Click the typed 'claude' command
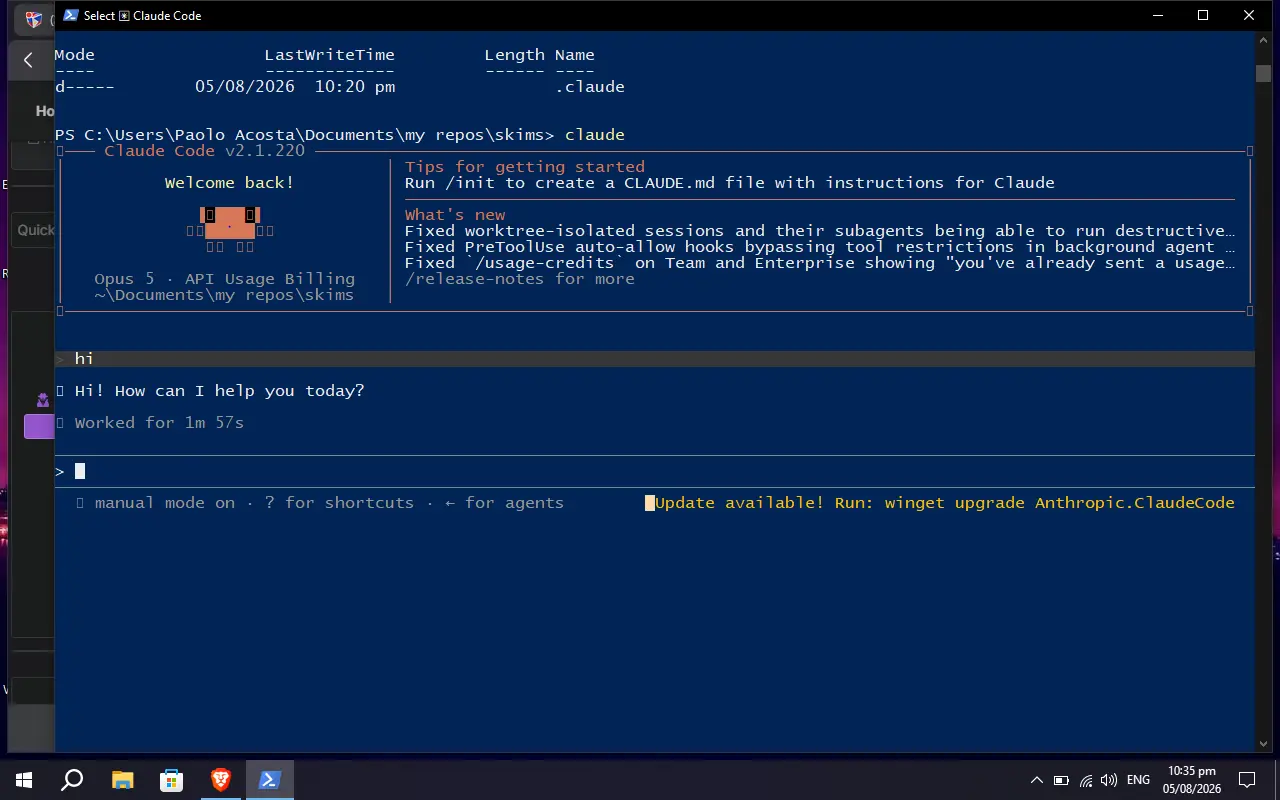1280x800 pixels. click(x=595, y=135)
